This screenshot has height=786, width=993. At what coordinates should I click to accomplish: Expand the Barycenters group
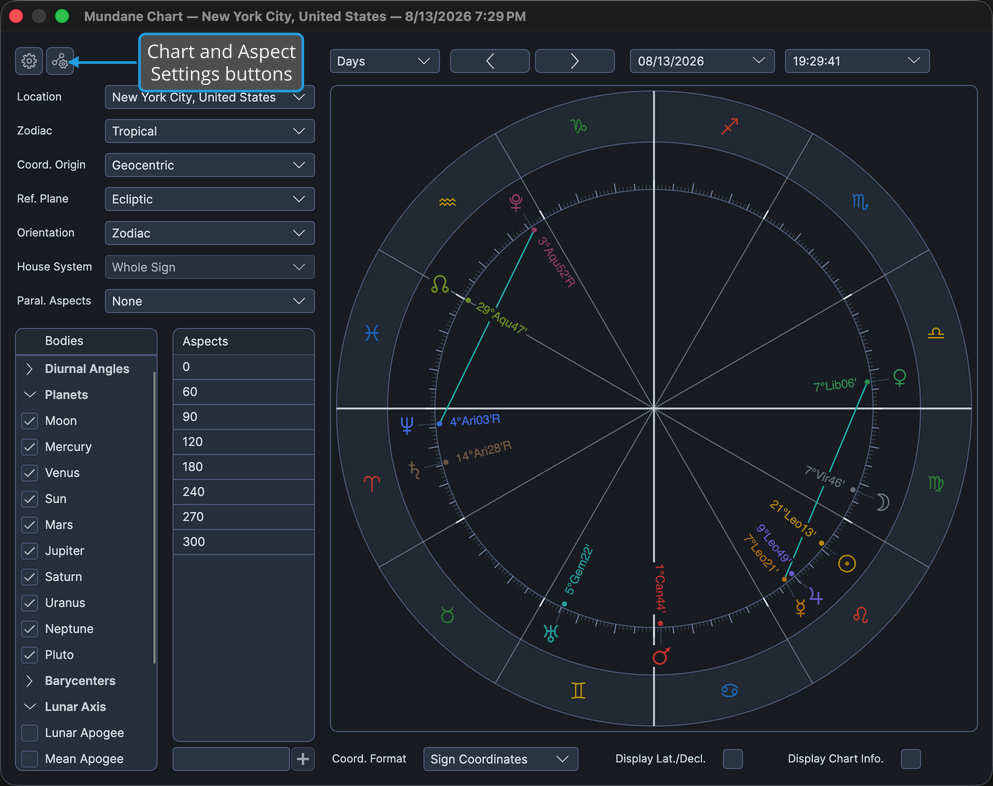tap(29, 681)
